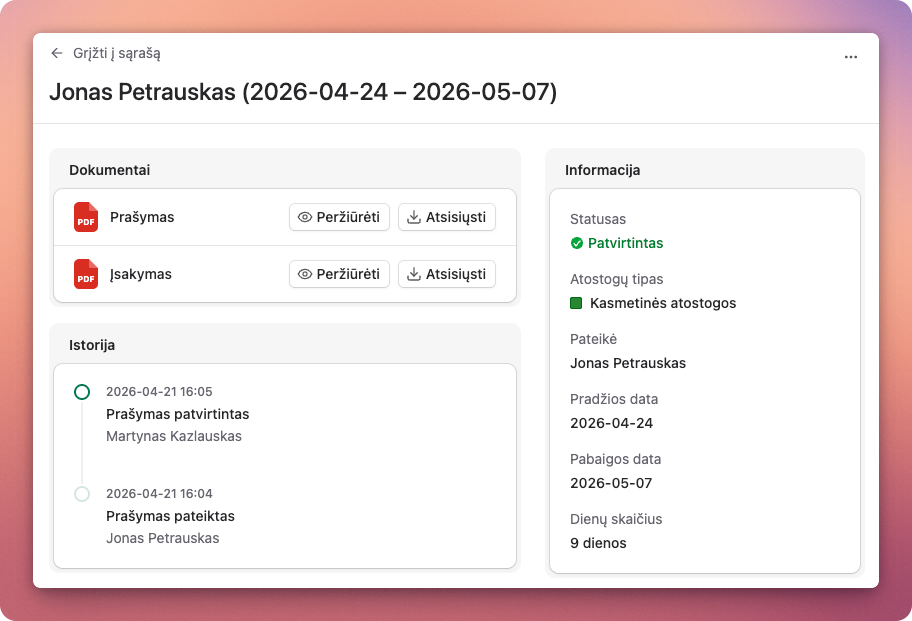Screen dimensions: 912x621
Task: Click the eye icon on Įsakymas Peržiūrėti button
Action: (x=306, y=274)
